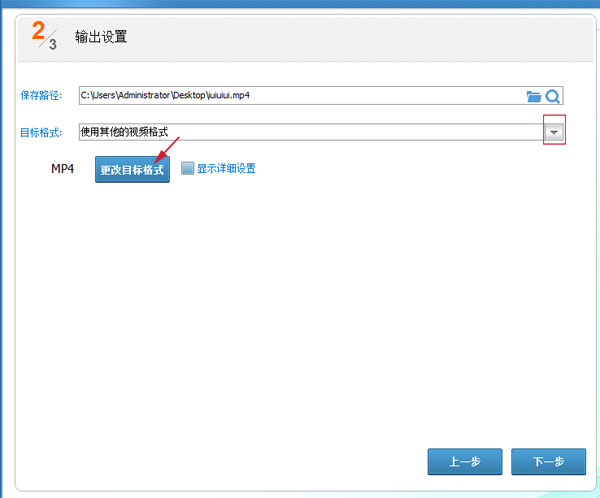Screen dimensions: 600x498
Task: Click the Desktop segment in save path
Action: click(x=186, y=96)
